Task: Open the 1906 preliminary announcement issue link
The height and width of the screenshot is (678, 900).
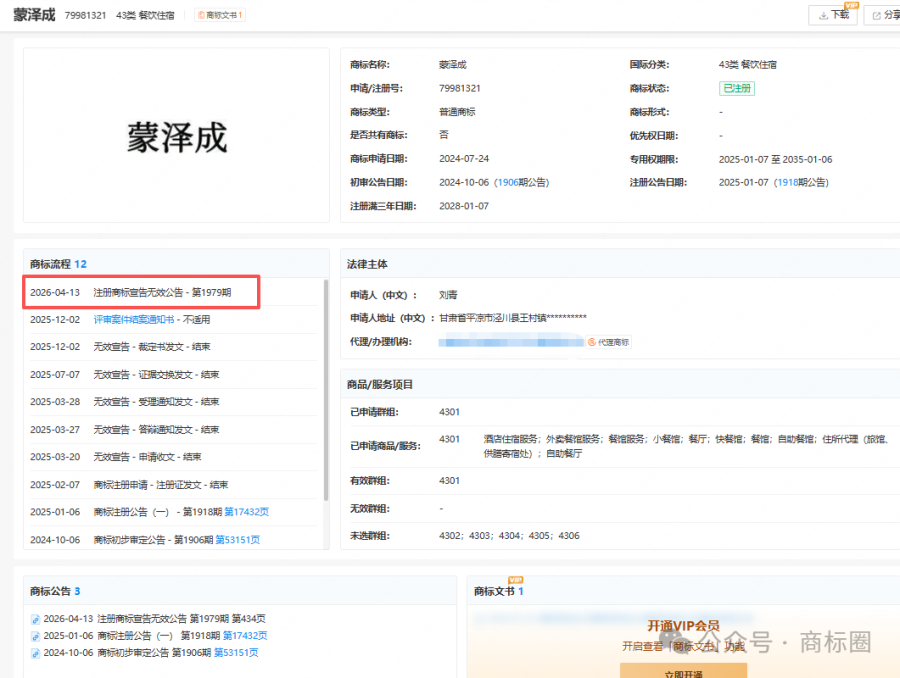Action: pyautogui.click(x=508, y=183)
